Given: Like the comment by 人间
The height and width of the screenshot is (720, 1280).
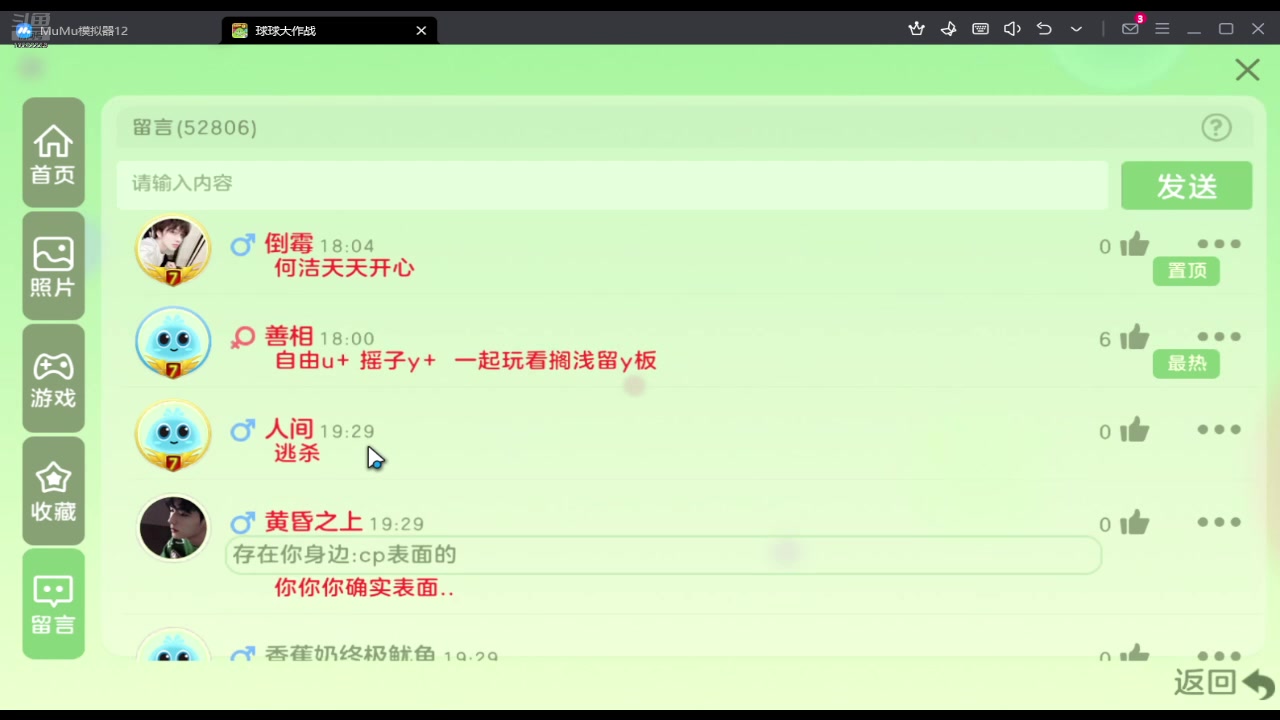Looking at the screenshot, I should (x=1134, y=430).
